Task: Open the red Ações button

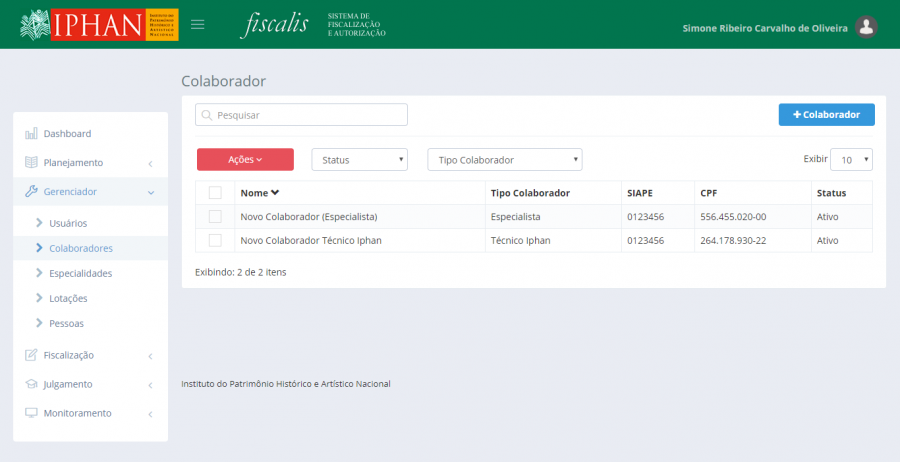Action: click(x=245, y=160)
